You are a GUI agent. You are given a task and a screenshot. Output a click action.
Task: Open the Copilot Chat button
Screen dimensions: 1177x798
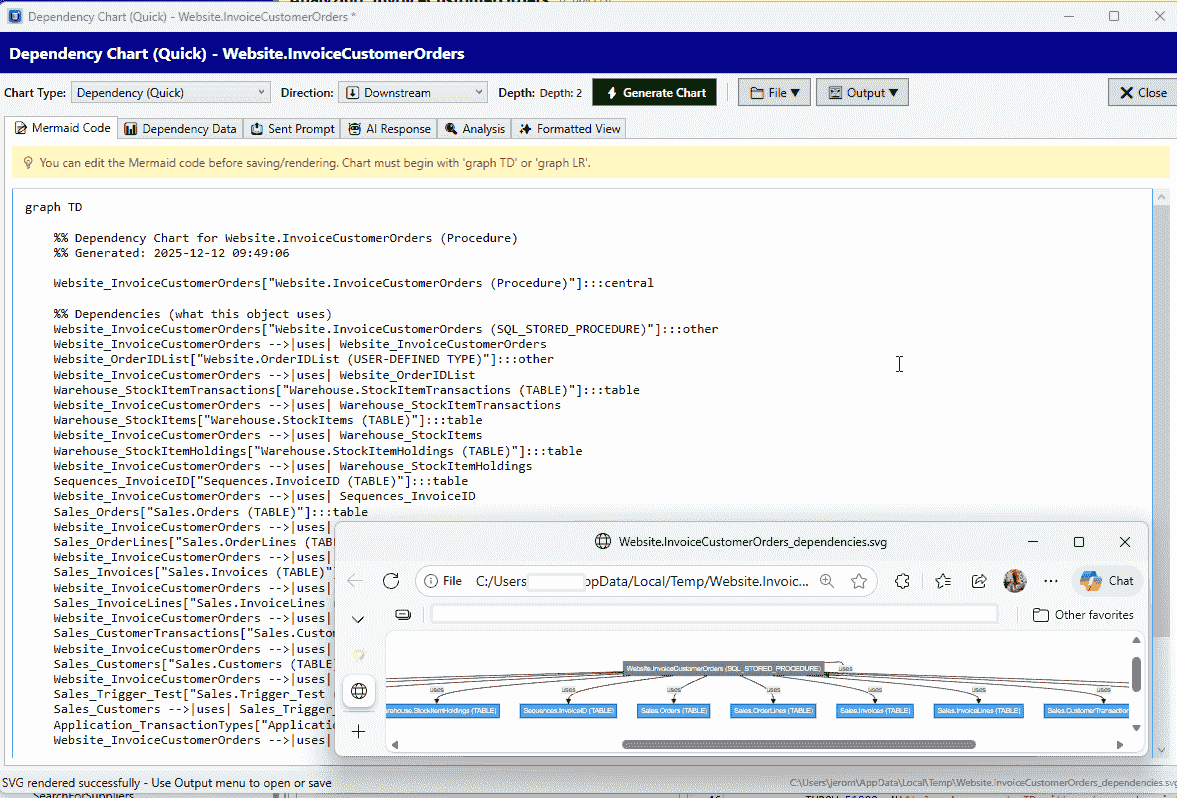click(1108, 581)
